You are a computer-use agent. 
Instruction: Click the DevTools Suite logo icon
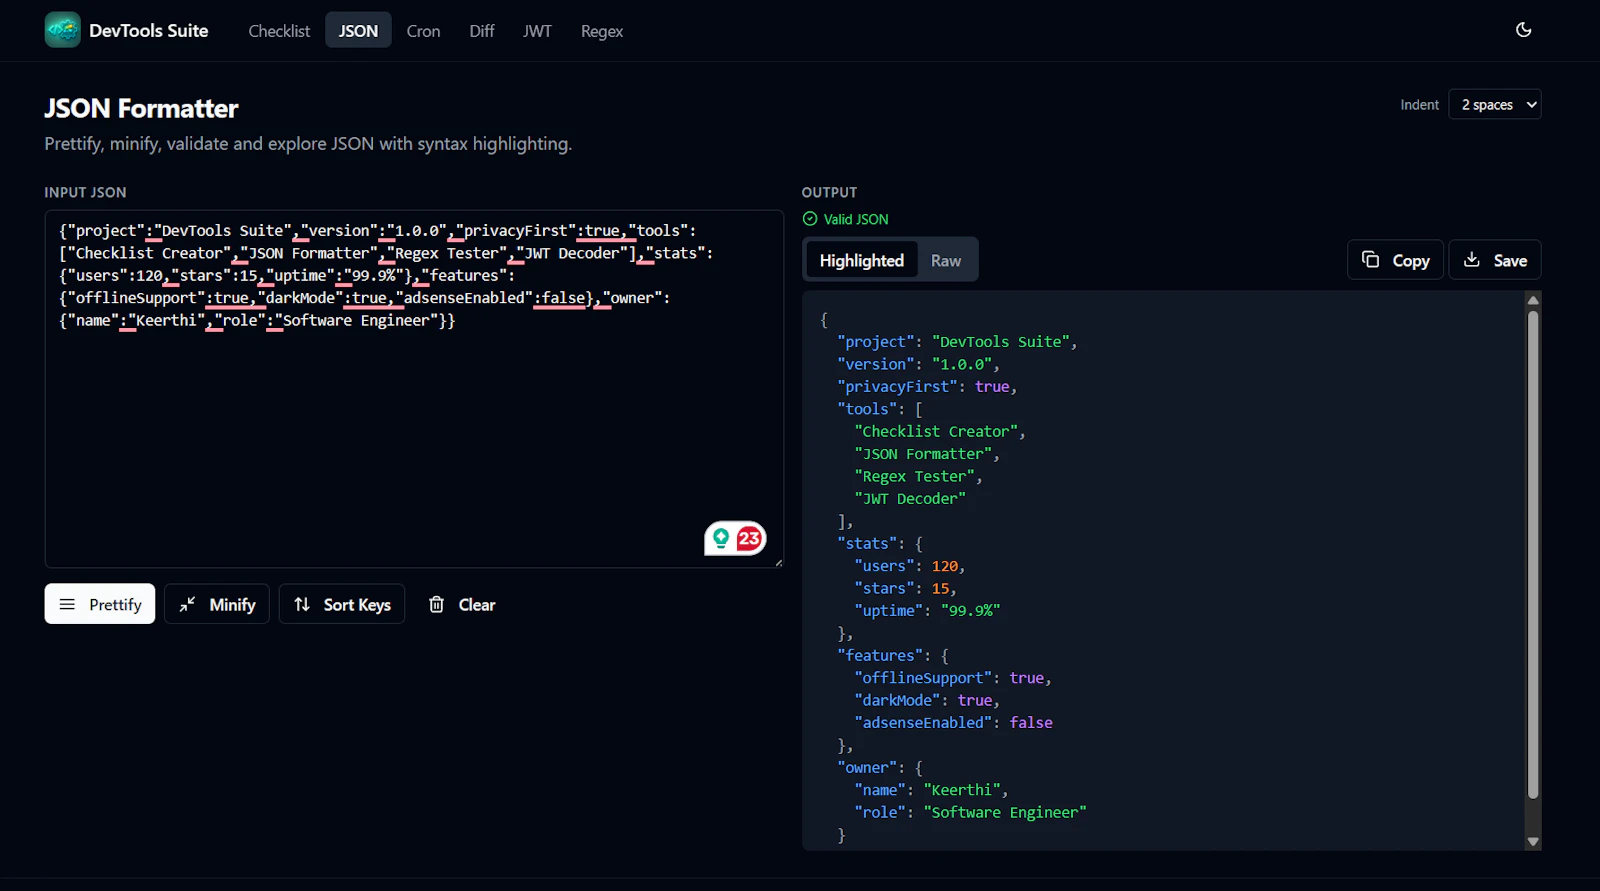coord(62,30)
